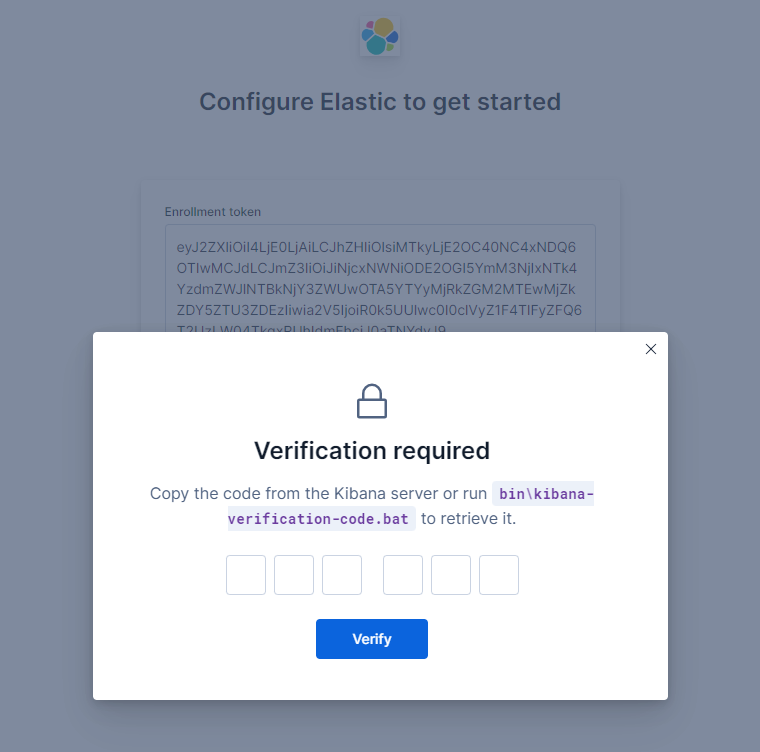Select the fifth verification code digit box
This screenshot has width=760, height=752.
point(451,575)
